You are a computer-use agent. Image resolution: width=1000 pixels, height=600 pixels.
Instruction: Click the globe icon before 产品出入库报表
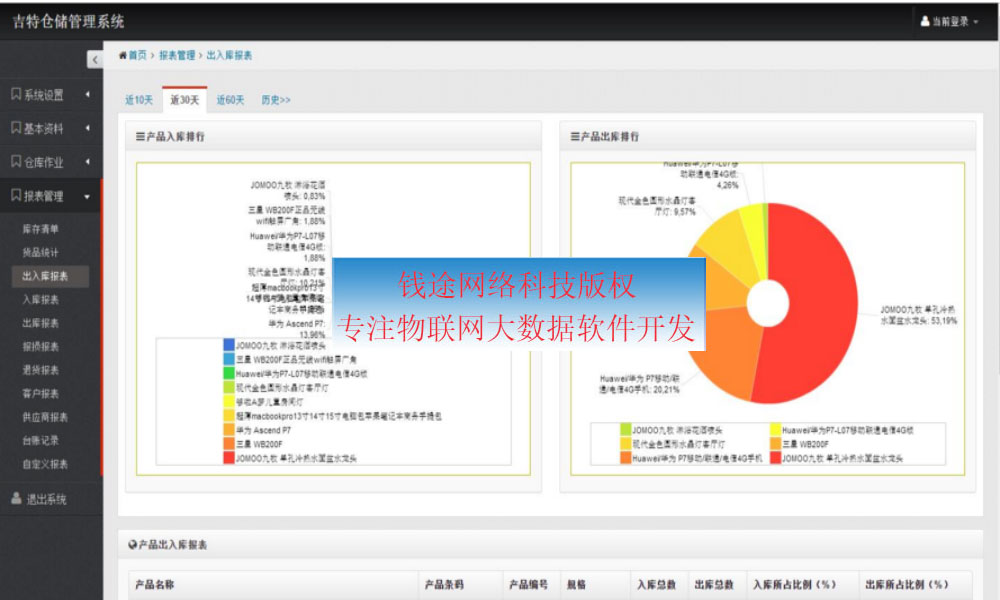[130, 544]
